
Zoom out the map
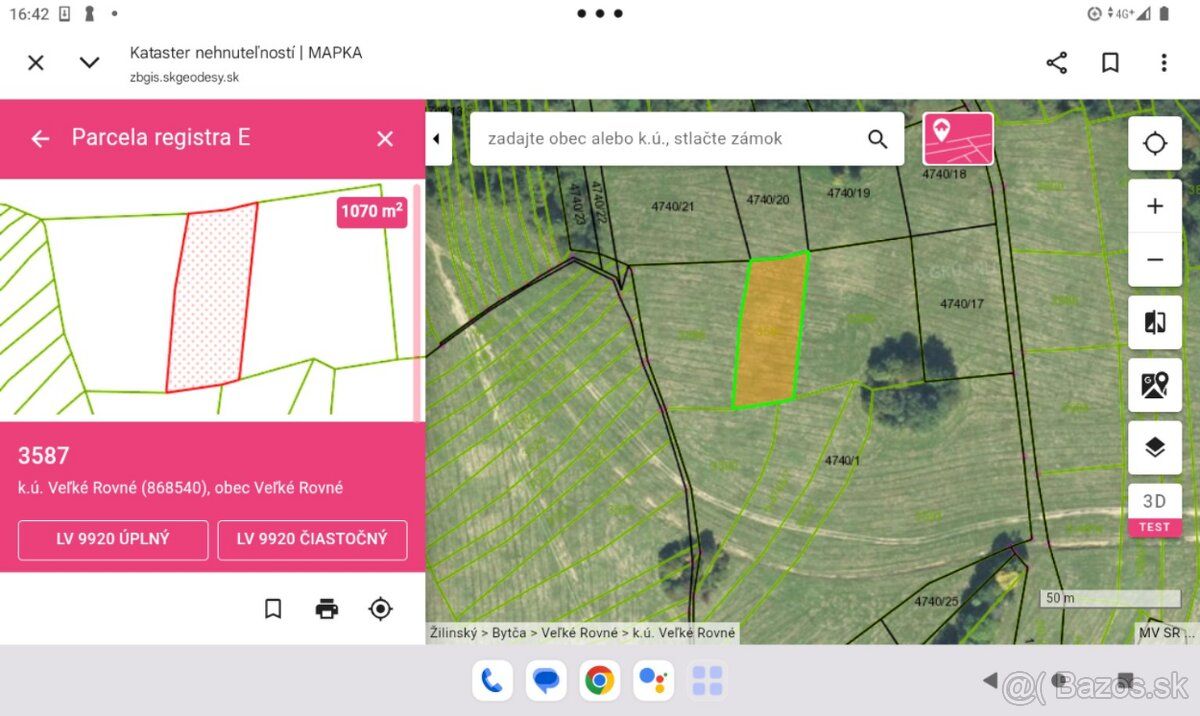[x=1155, y=260]
